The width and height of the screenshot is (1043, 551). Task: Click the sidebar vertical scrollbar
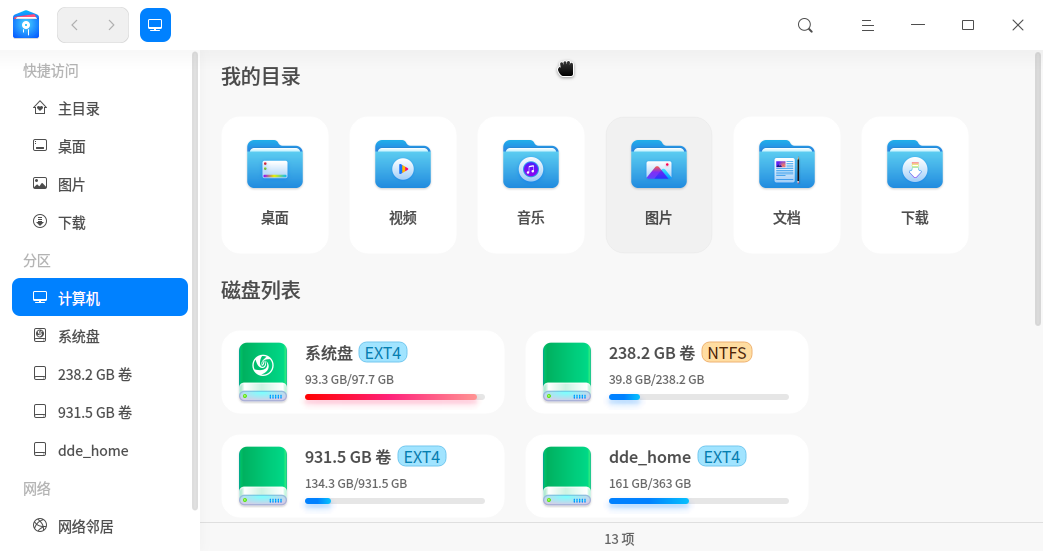pos(195,281)
